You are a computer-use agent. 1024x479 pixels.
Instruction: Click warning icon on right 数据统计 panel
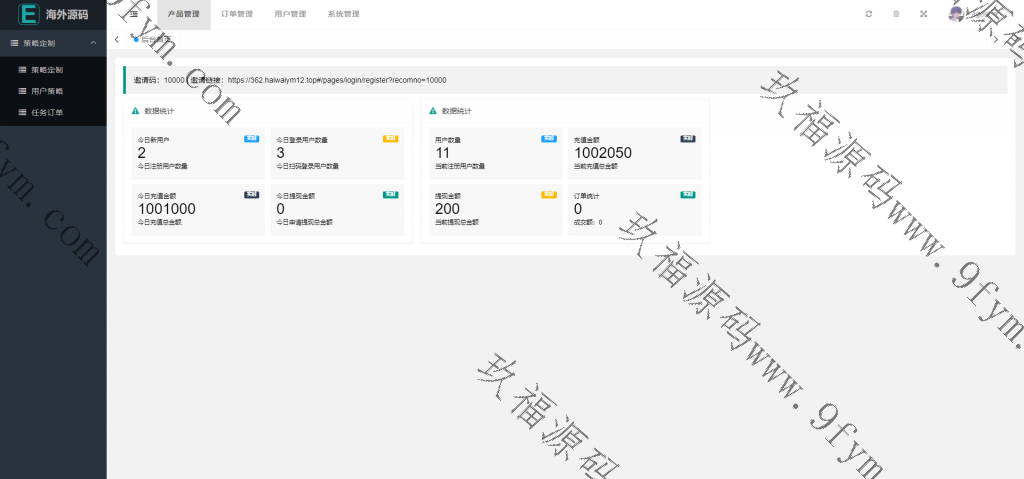pos(433,111)
